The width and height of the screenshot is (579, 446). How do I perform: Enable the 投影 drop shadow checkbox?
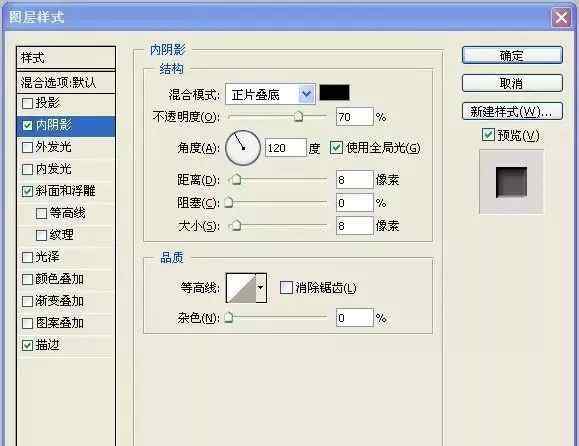click(x=27, y=103)
